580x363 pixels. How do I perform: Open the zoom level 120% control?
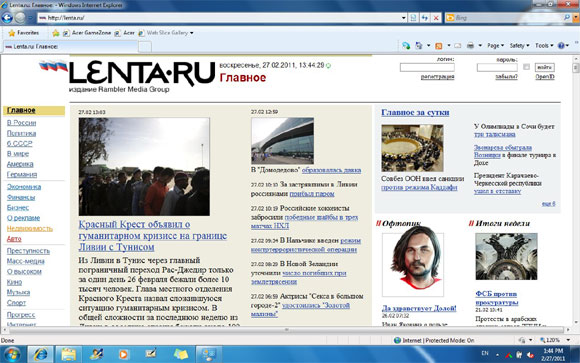pyautogui.click(x=554, y=340)
